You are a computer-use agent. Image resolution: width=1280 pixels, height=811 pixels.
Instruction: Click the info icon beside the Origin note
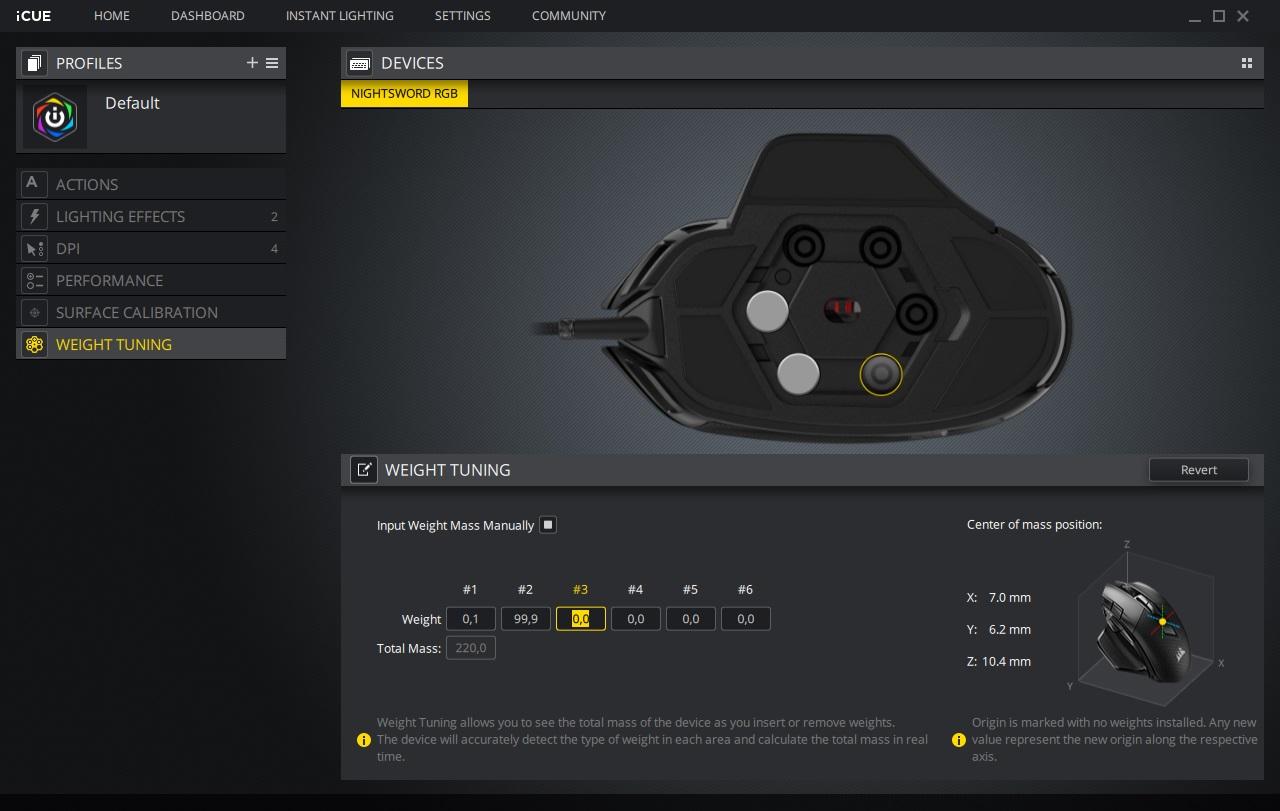(x=959, y=740)
